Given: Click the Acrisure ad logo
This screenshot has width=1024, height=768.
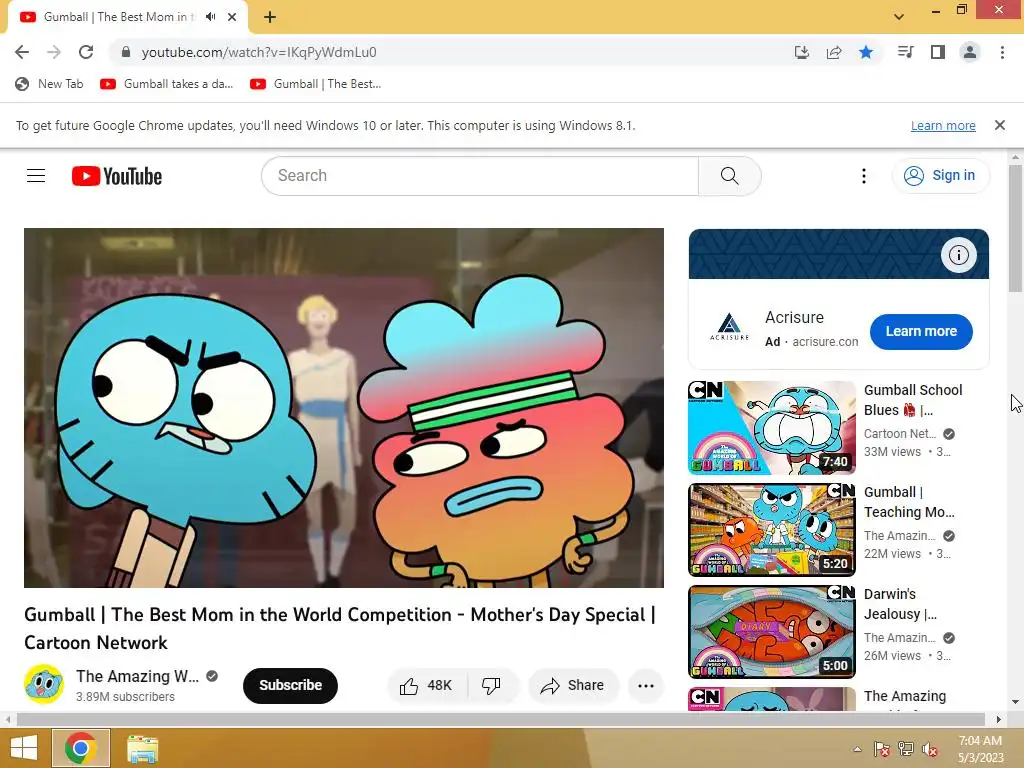Looking at the screenshot, I should point(729,328).
